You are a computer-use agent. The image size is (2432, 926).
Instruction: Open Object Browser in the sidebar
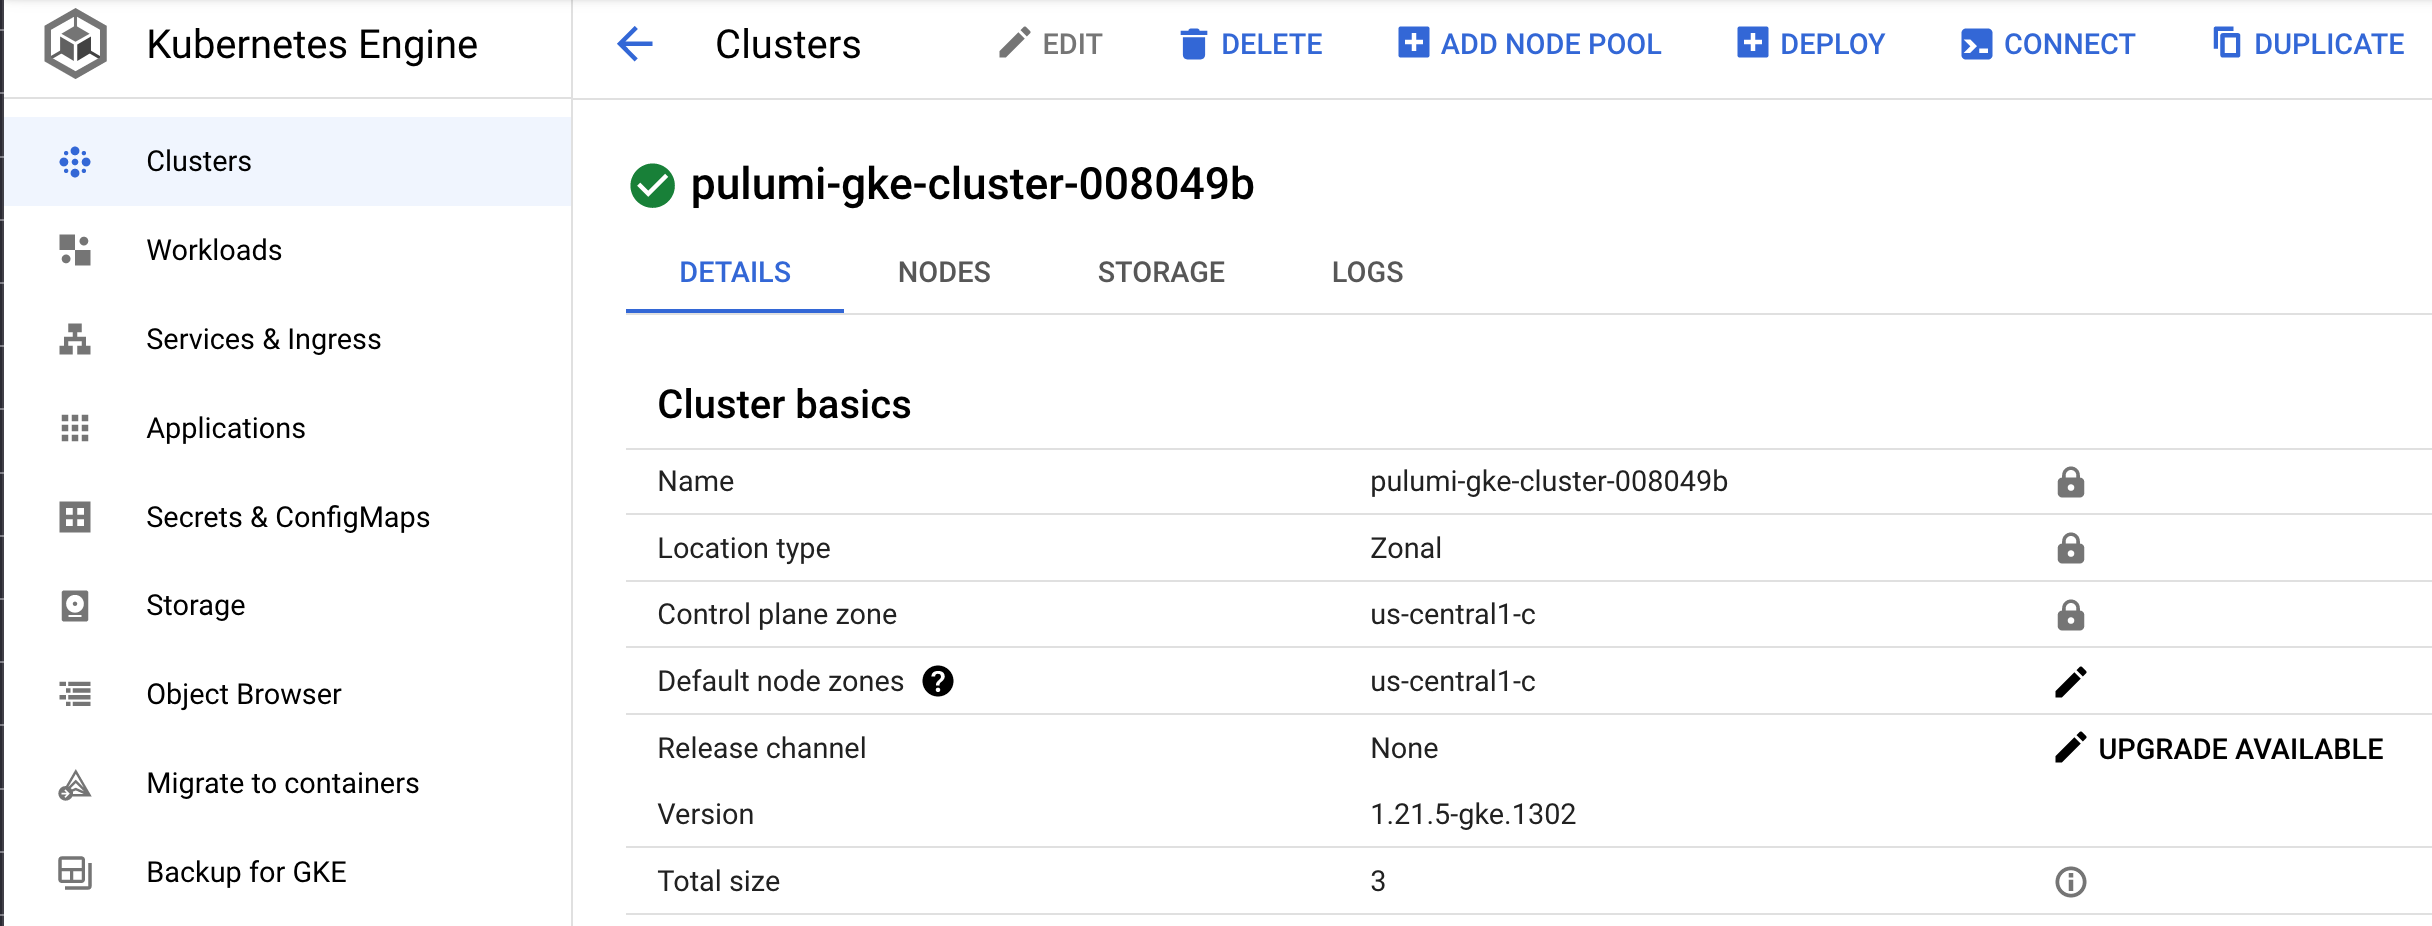click(288, 694)
